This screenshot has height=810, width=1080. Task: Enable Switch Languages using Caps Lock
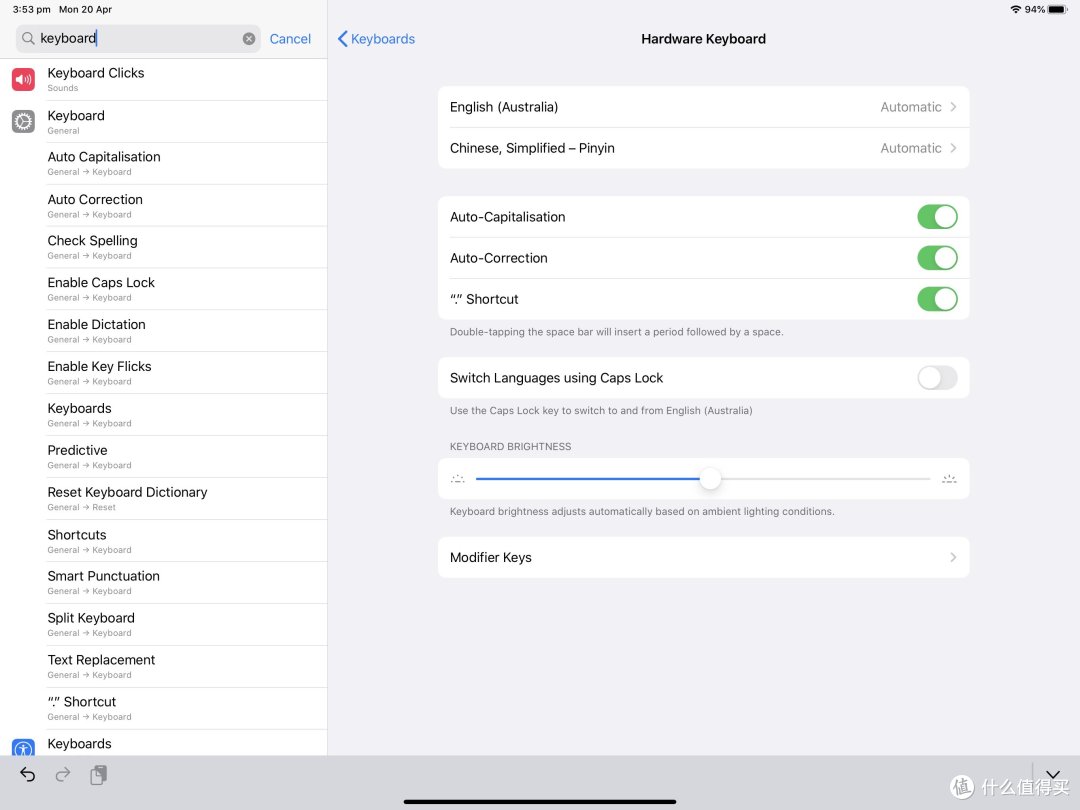click(x=937, y=378)
